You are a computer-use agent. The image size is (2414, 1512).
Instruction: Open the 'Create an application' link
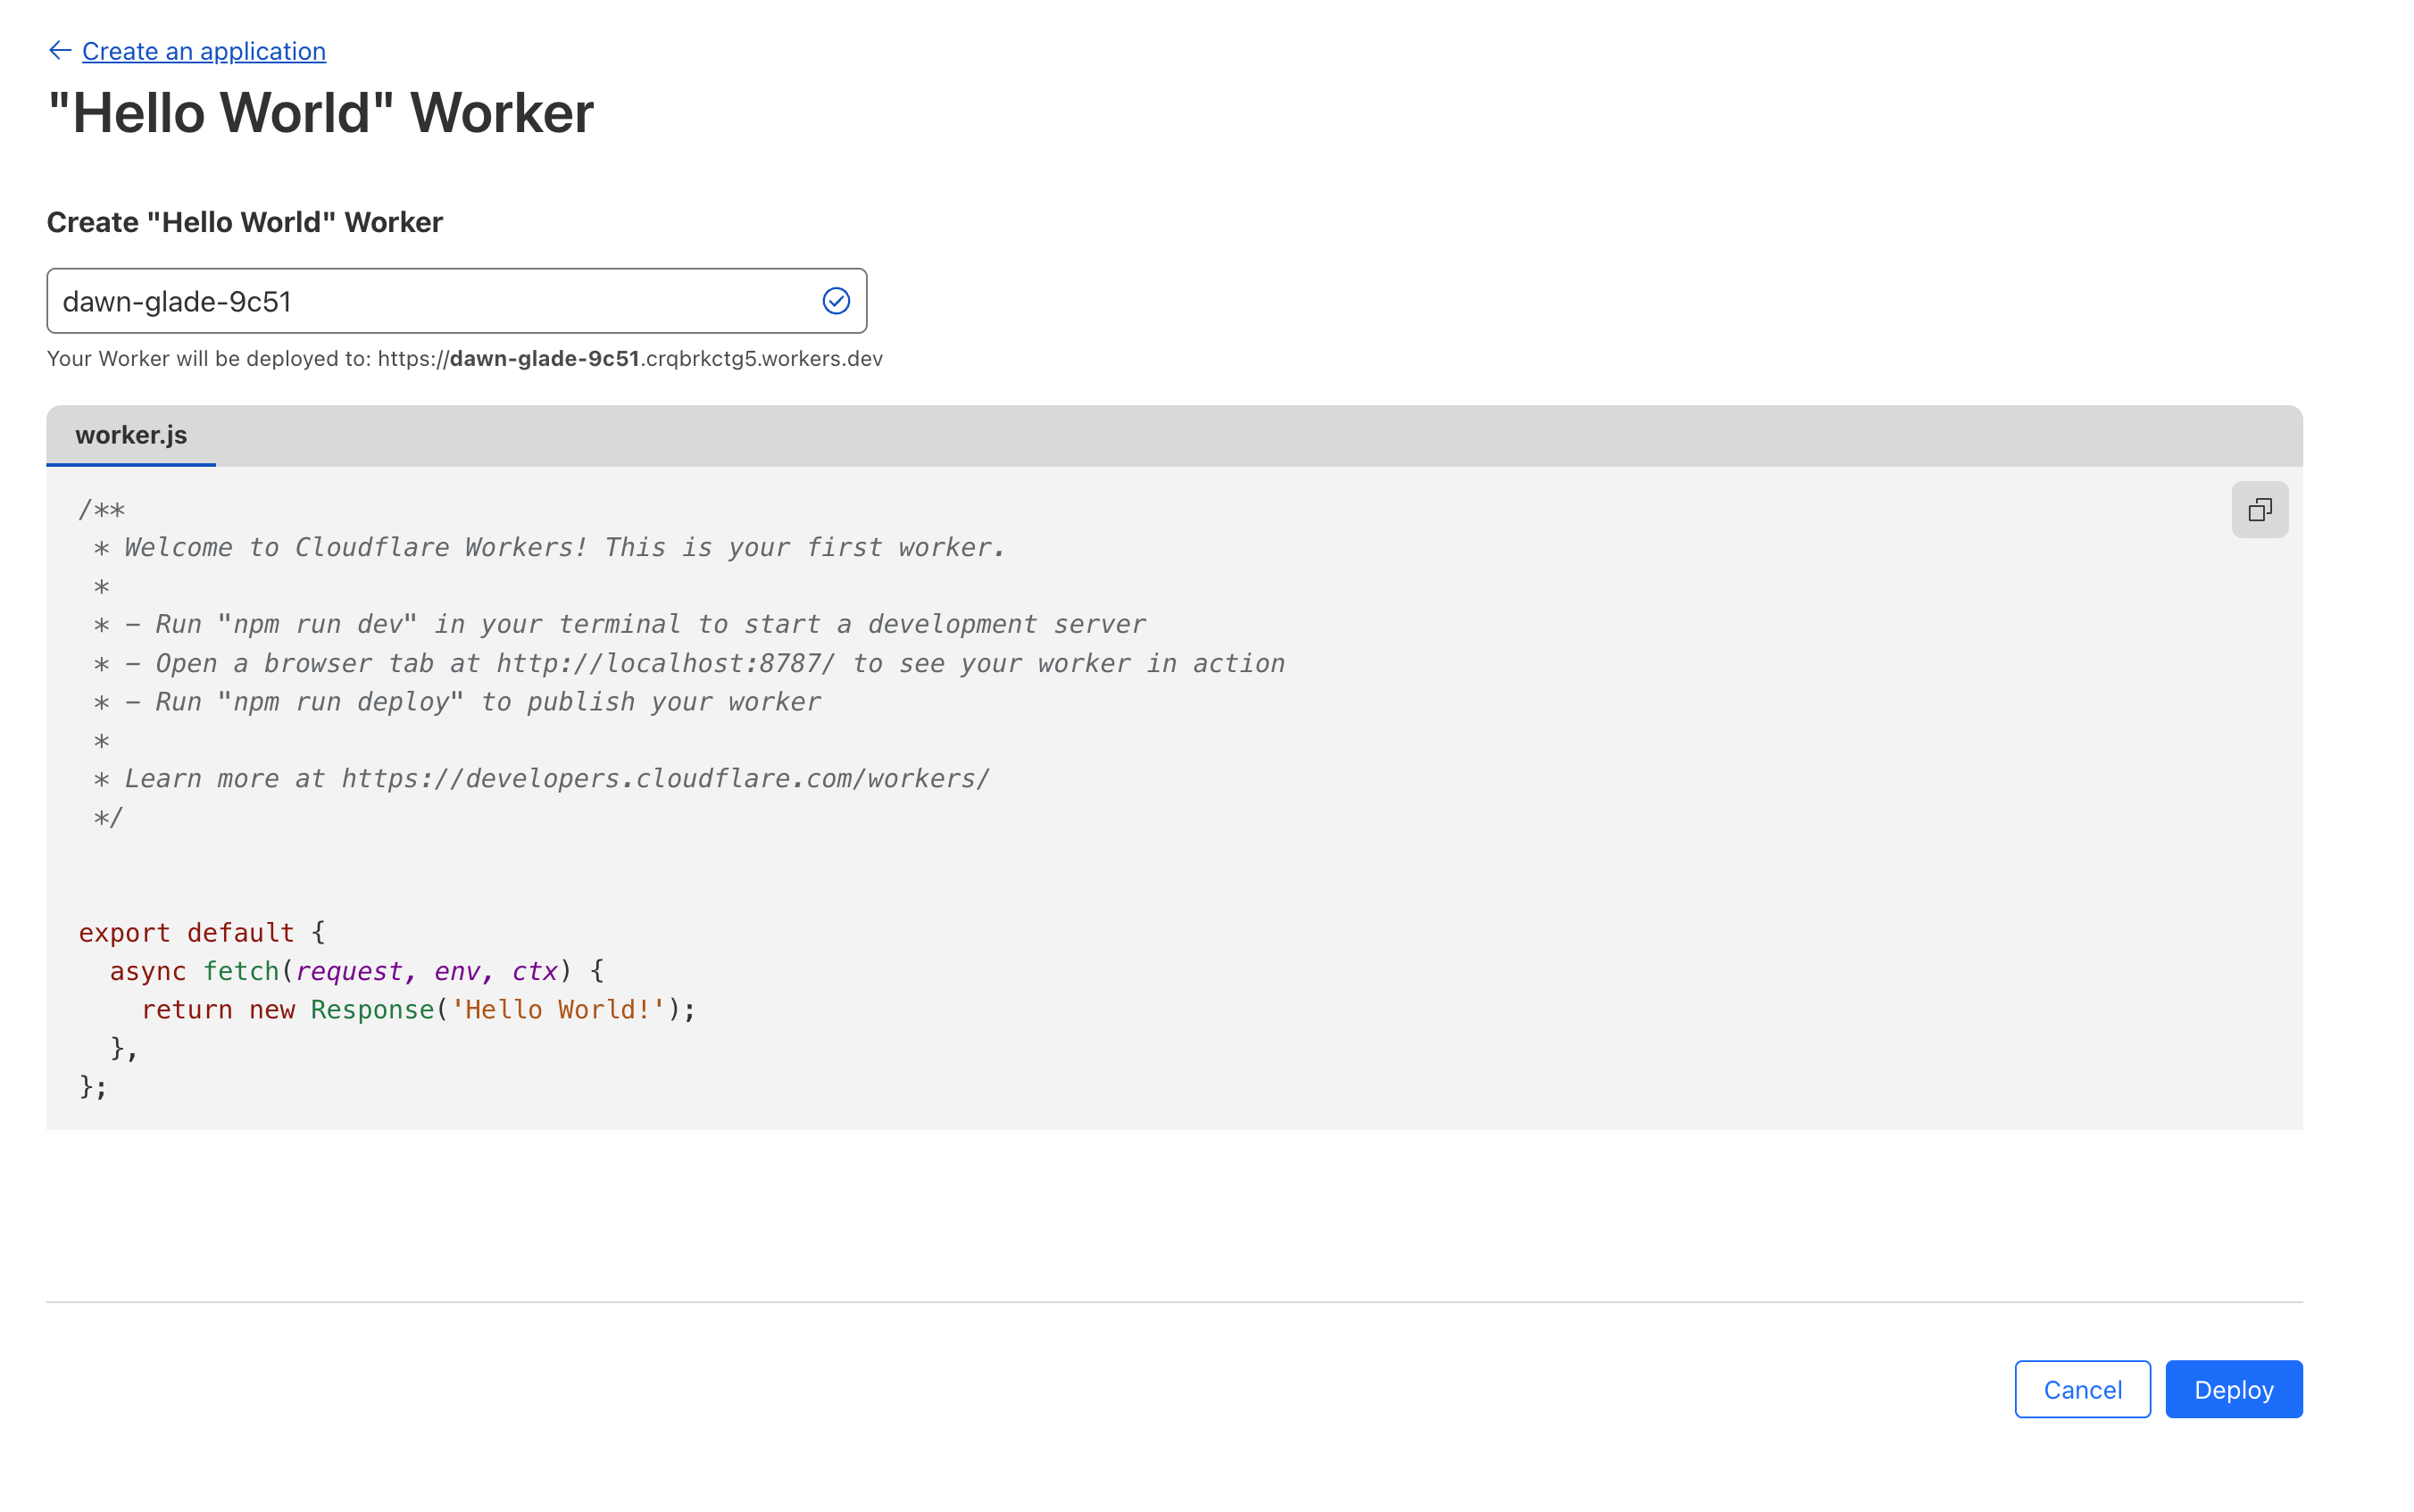coord(203,51)
